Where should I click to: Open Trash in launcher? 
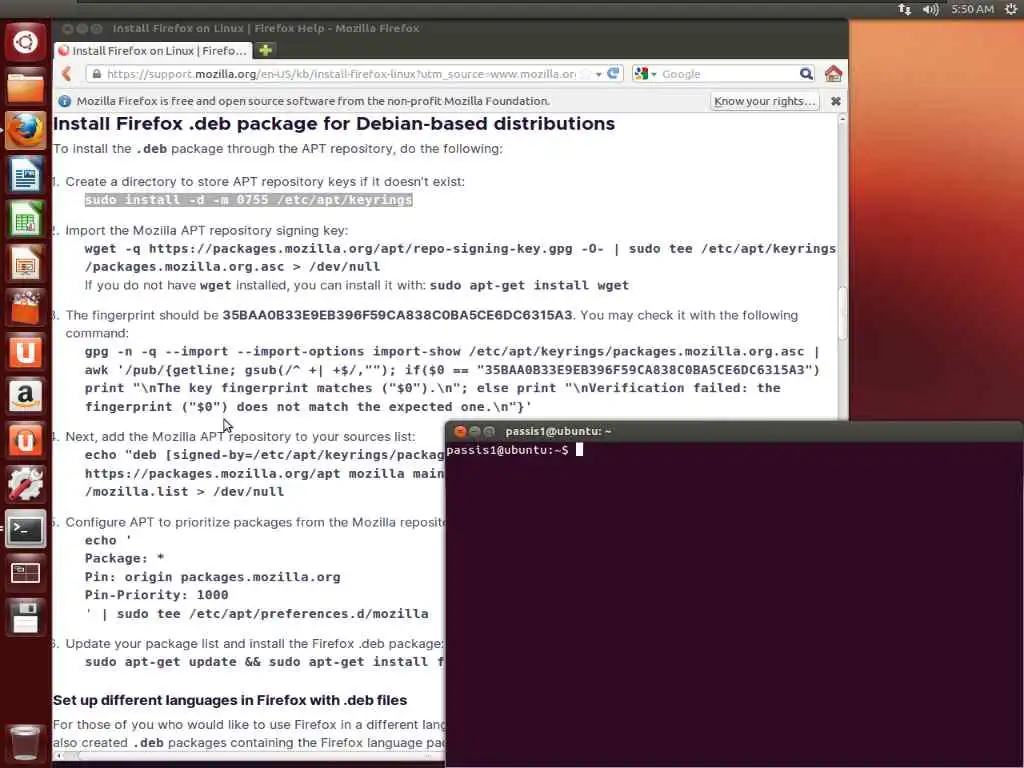[x=25, y=743]
